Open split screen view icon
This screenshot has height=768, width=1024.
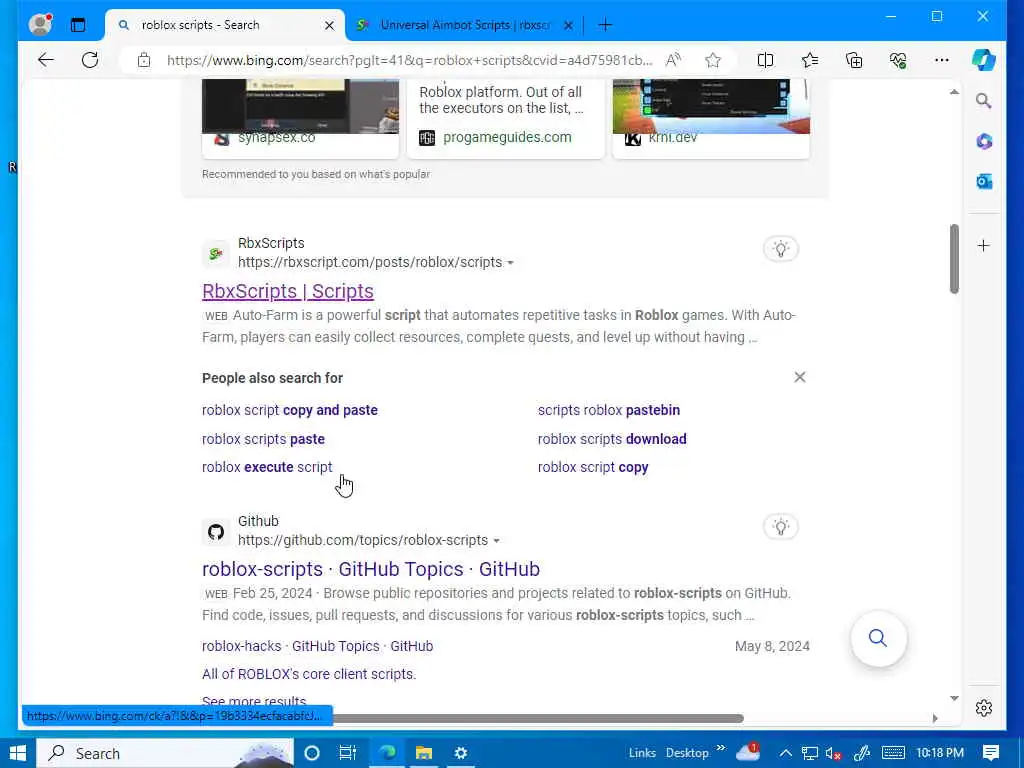[x=765, y=60]
